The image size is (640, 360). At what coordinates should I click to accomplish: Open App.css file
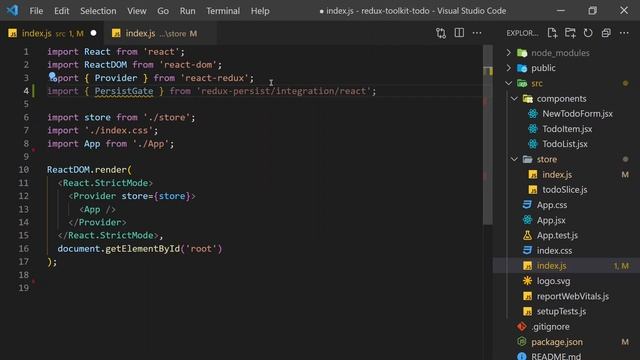[x=551, y=205]
